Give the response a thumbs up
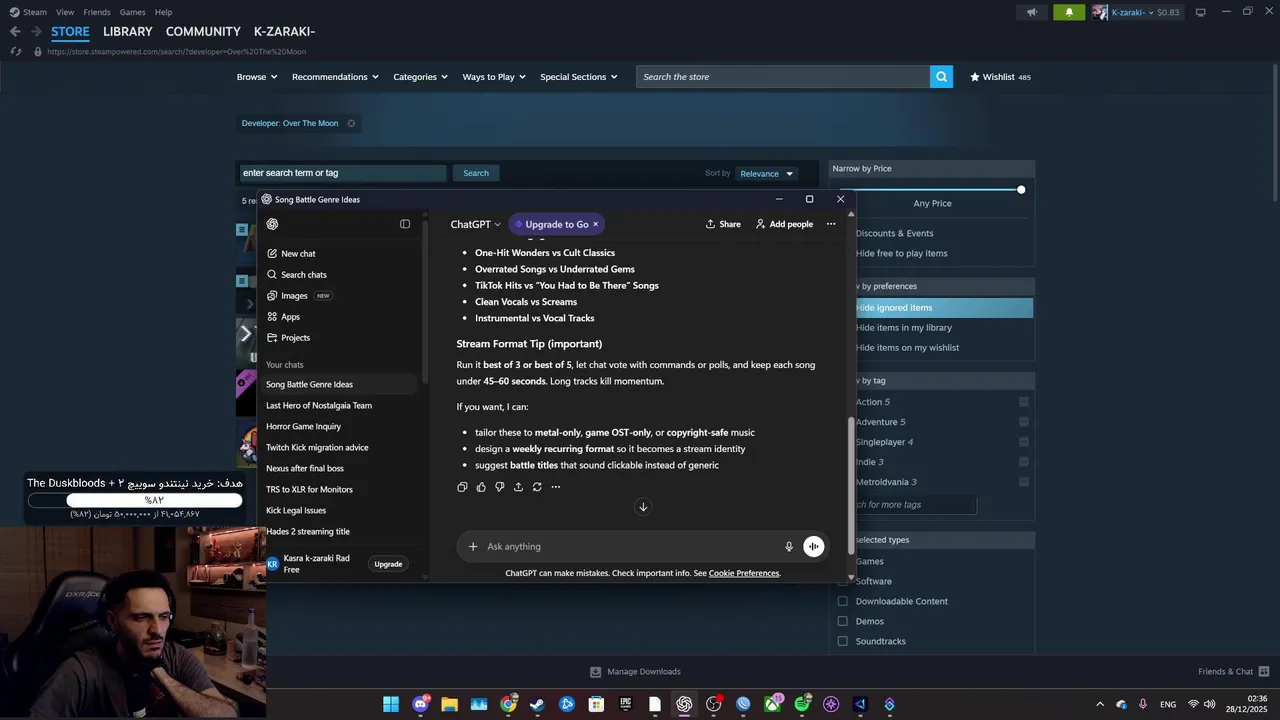This screenshot has height=720, width=1280. 481,487
